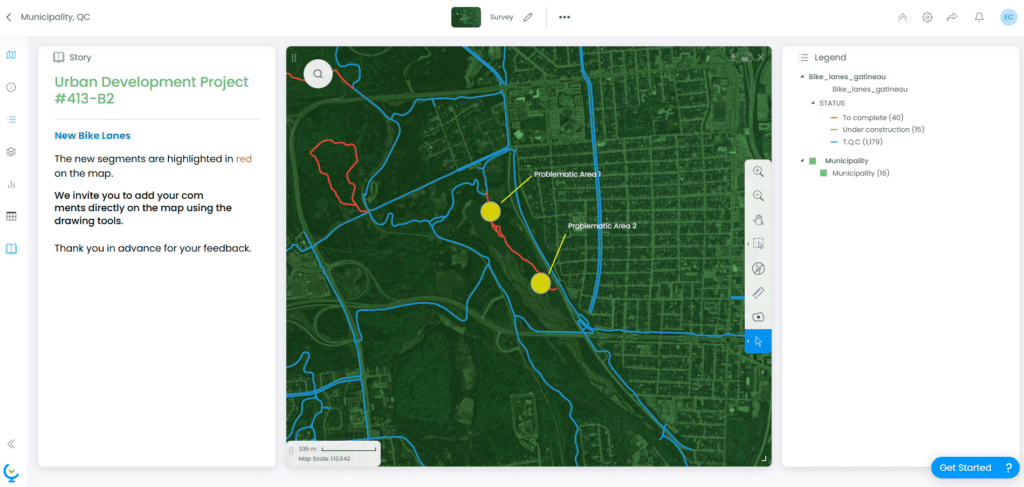Open the story book icon in the left sidebar
The image size is (1024, 487).
pyautogui.click(x=11, y=249)
